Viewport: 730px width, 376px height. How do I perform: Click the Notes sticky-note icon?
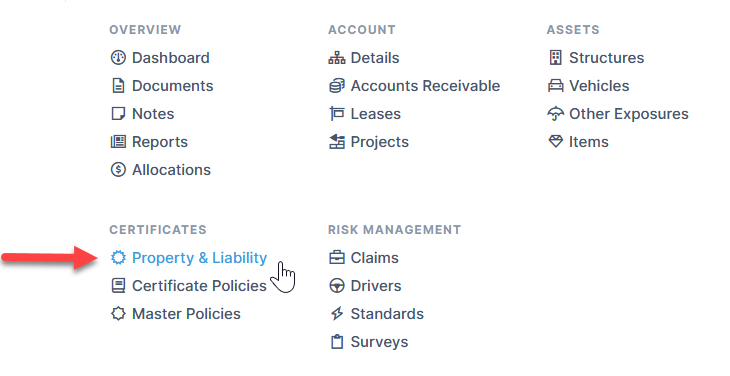(118, 114)
